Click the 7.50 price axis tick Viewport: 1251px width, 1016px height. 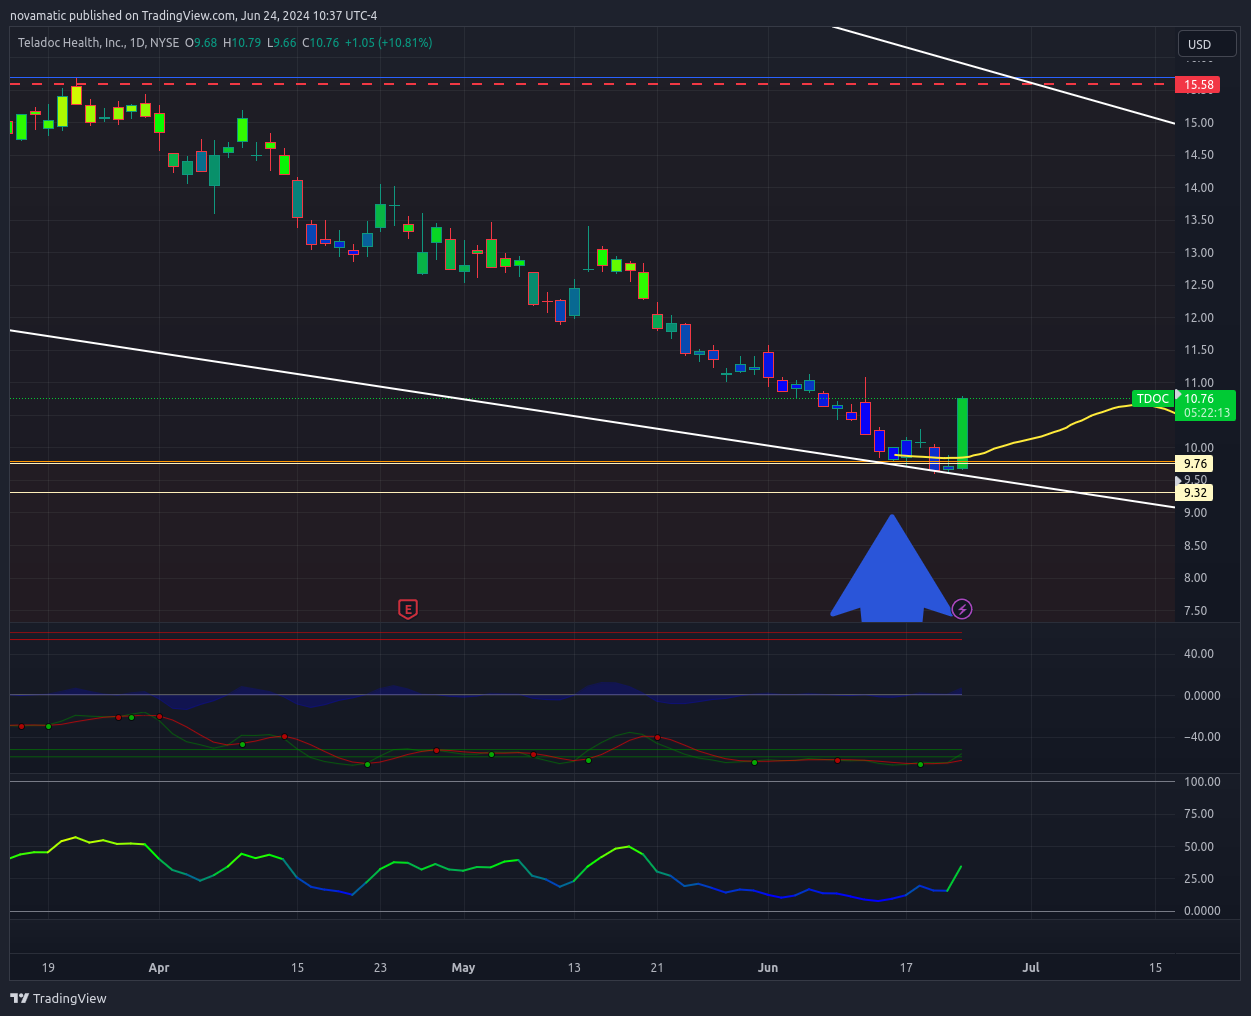coord(1195,611)
